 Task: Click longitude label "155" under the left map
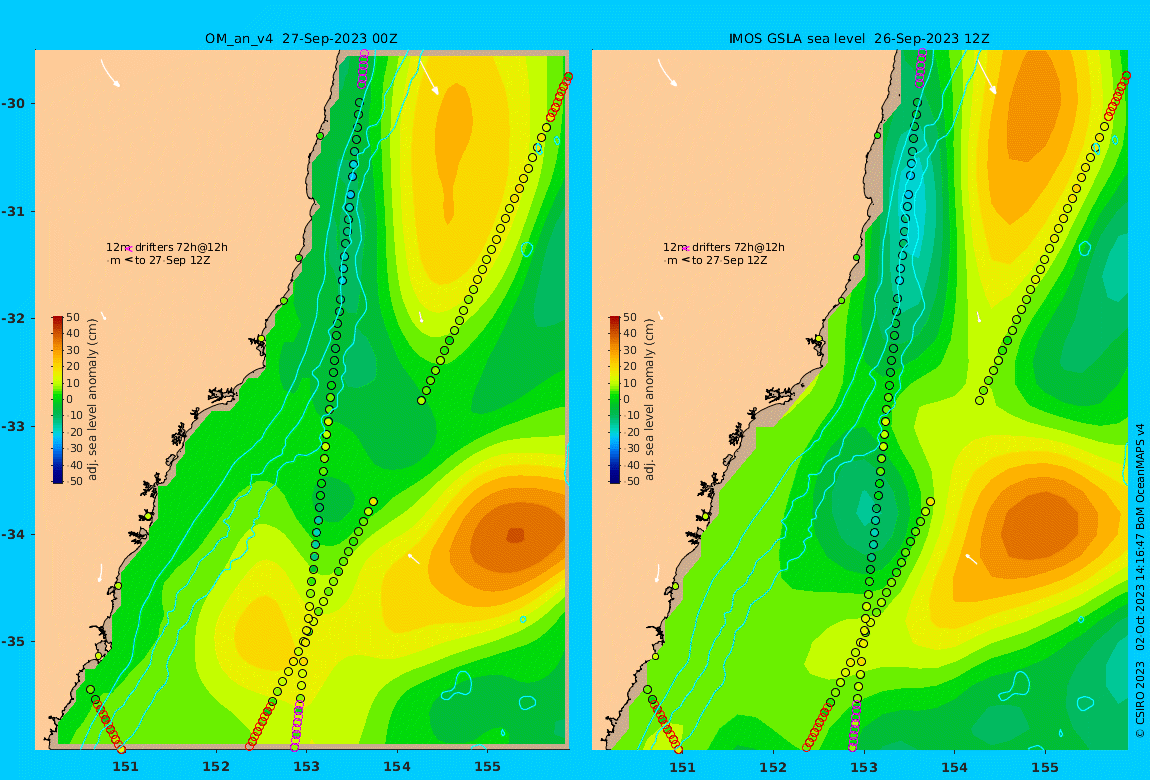click(x=488, y=767)
